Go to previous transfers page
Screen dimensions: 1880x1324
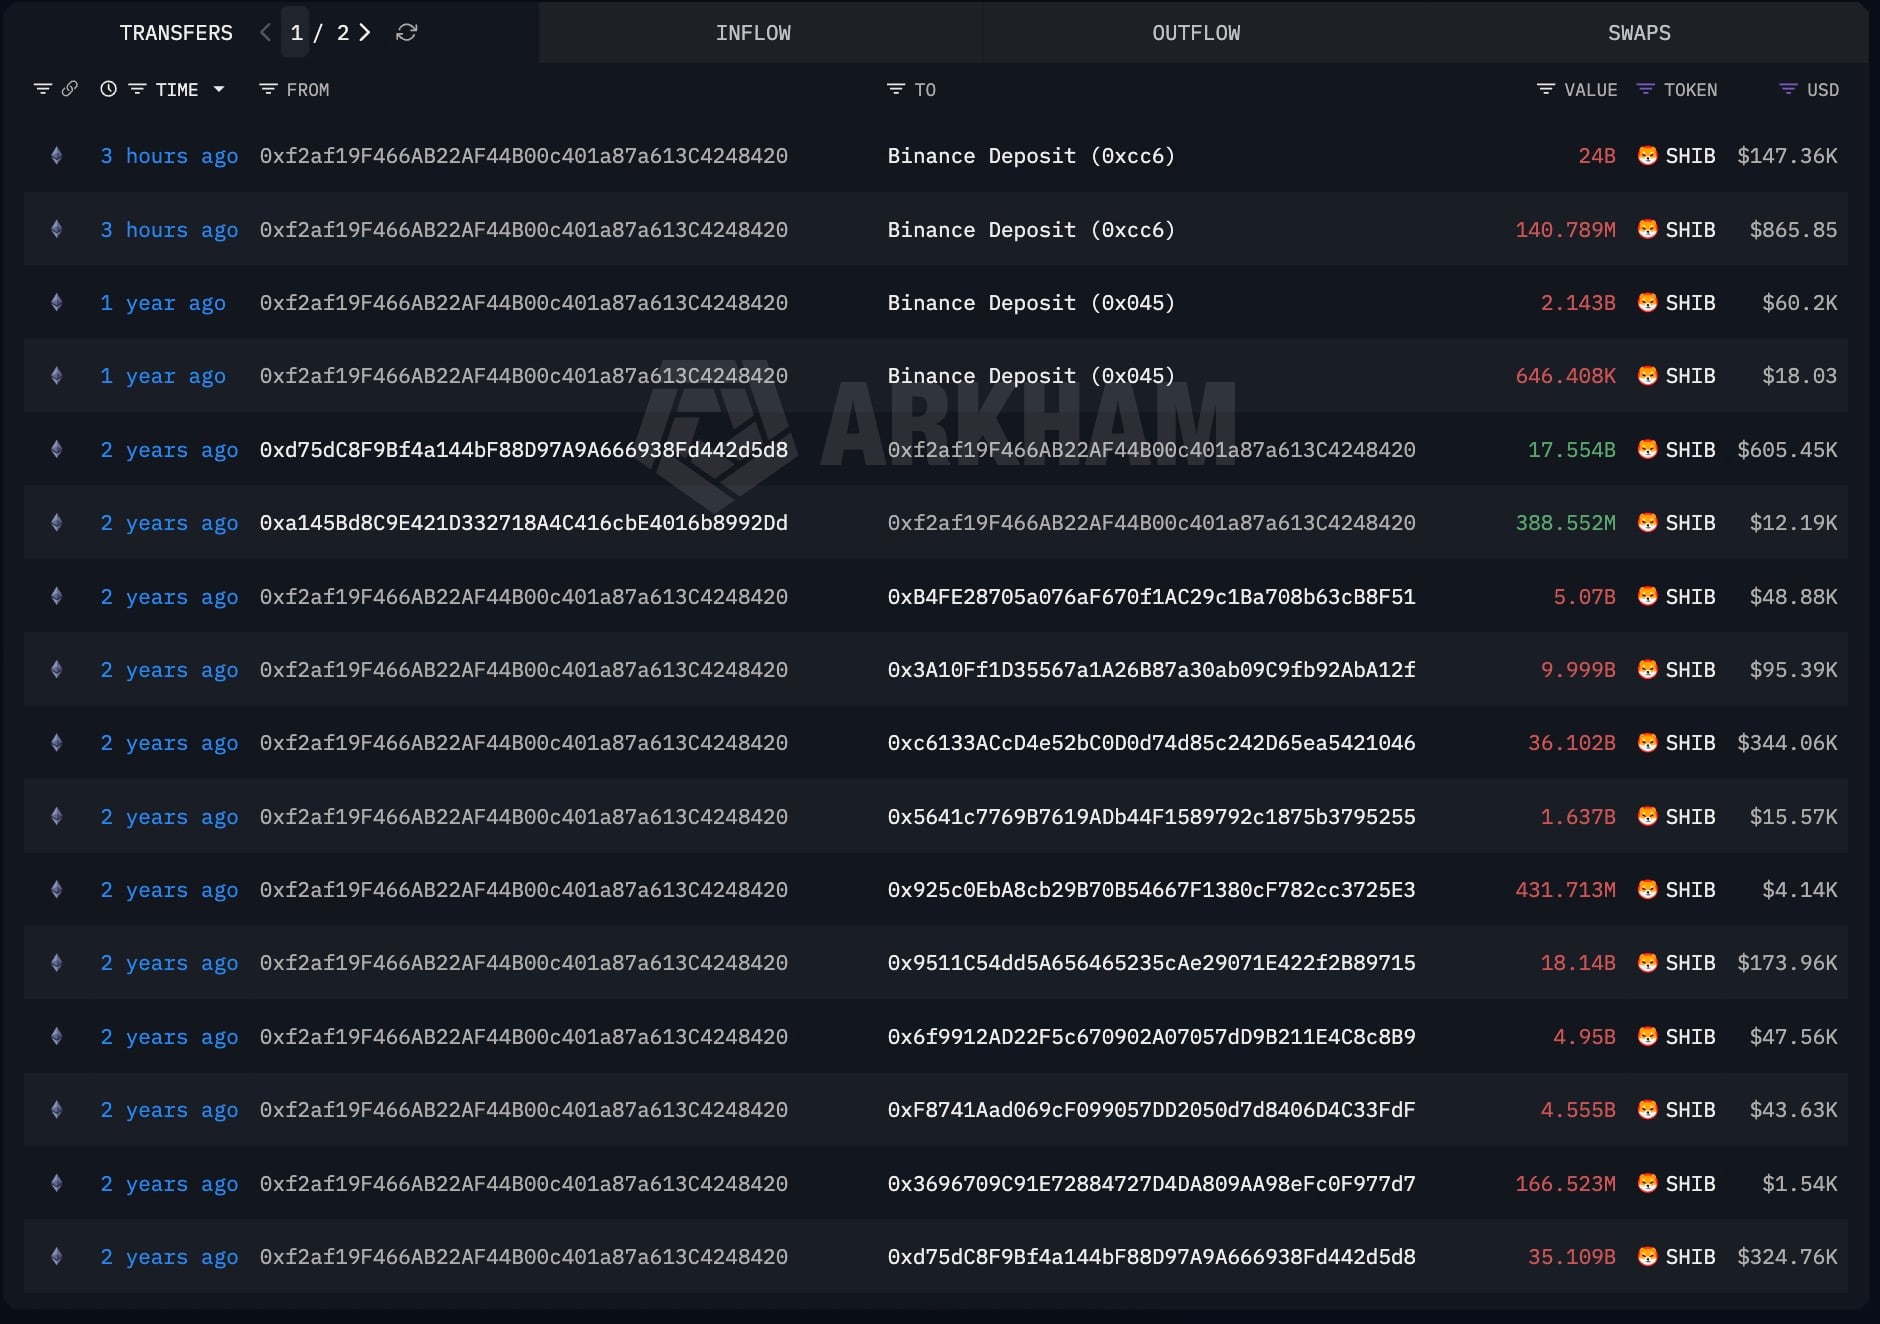[x=265, y=33]
